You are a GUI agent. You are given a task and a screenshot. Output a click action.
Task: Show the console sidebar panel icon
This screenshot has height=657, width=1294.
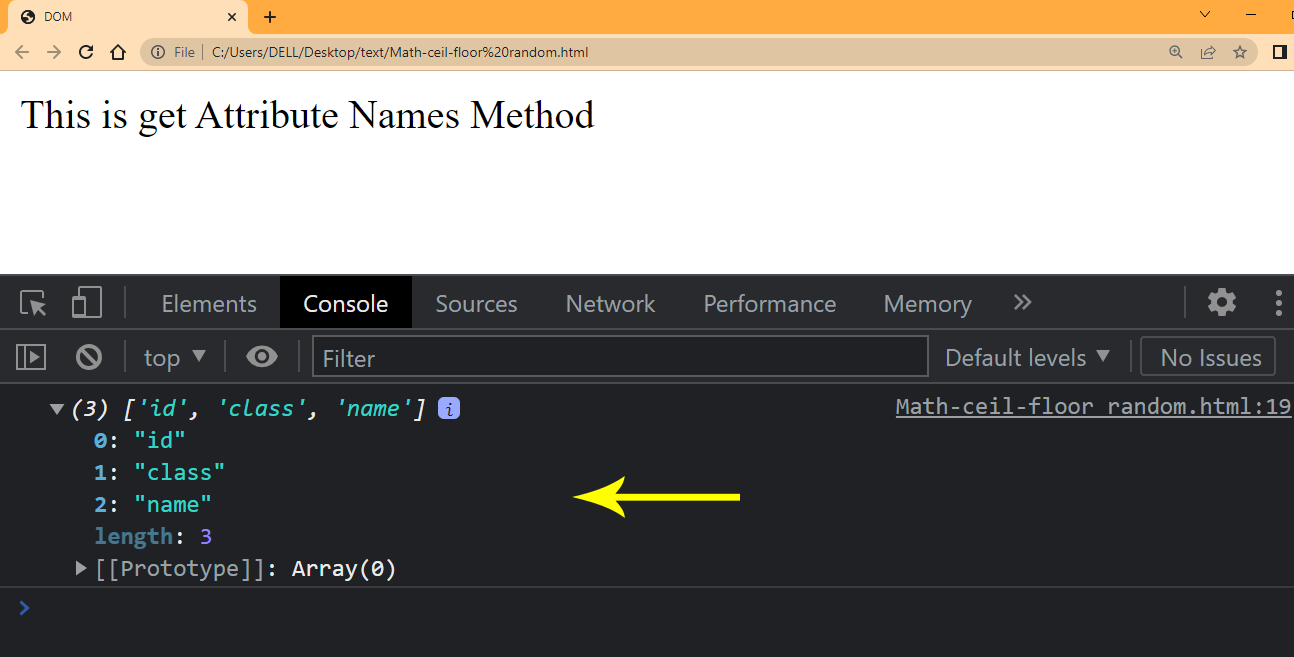pyautogui.click(x=31, y=357)
